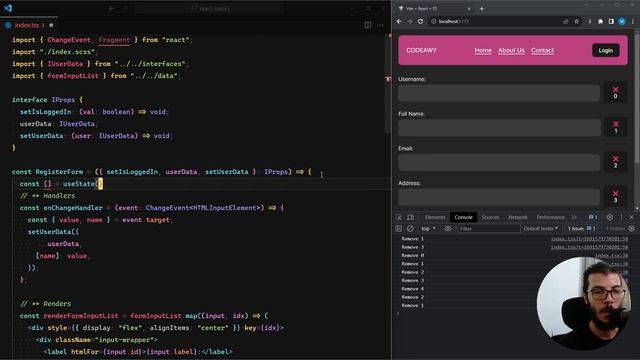Open the DevTools customize kebab menu
Image resolution: width=640 pixels, height=360 pixels.
(x=621, y=218)
